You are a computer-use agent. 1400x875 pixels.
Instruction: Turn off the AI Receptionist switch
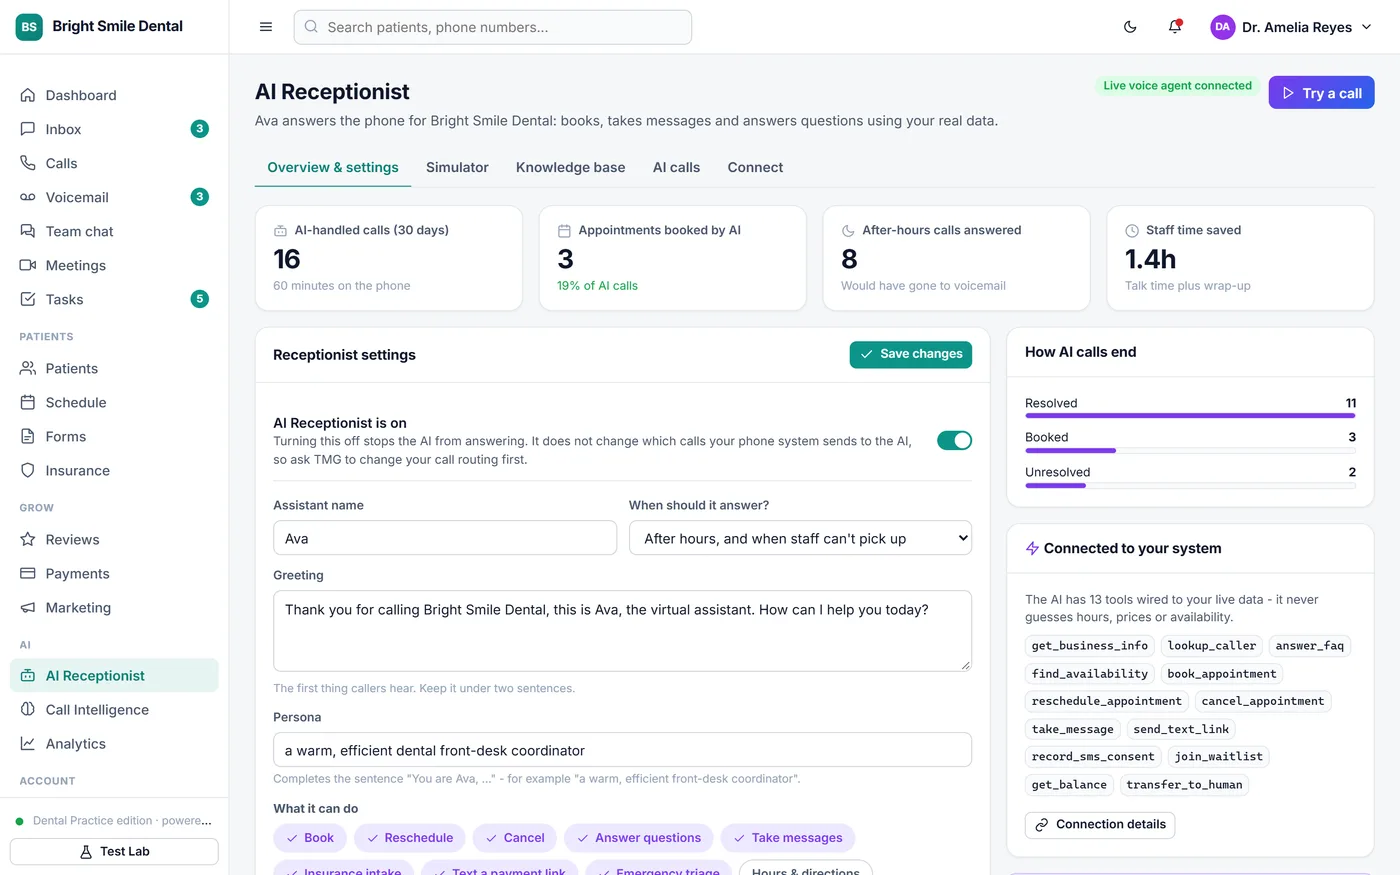coord(954,440)
